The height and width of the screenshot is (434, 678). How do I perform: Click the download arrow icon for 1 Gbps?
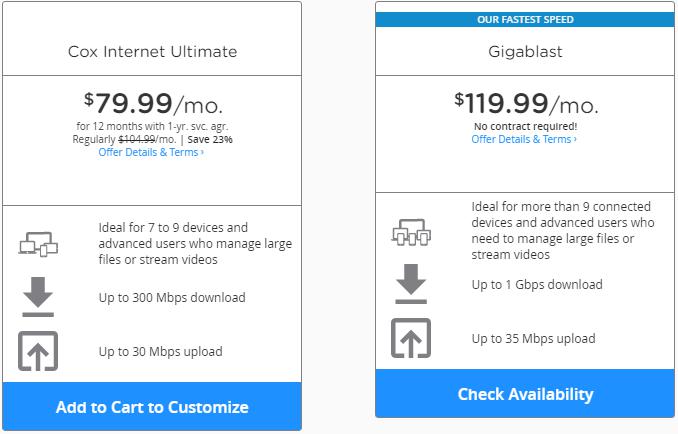point(410,284)
